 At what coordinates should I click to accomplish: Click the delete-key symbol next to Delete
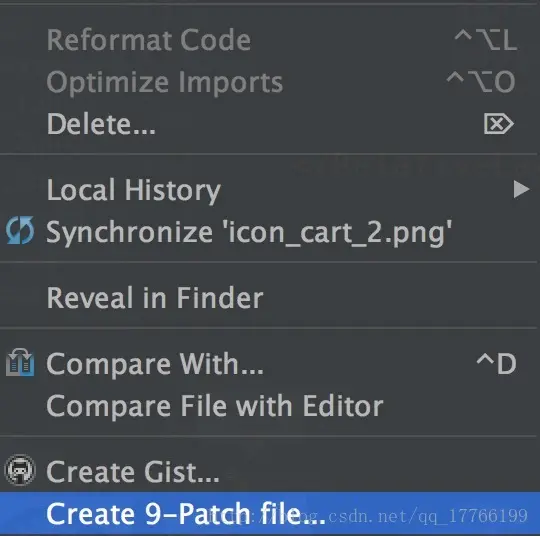point(498,124)
